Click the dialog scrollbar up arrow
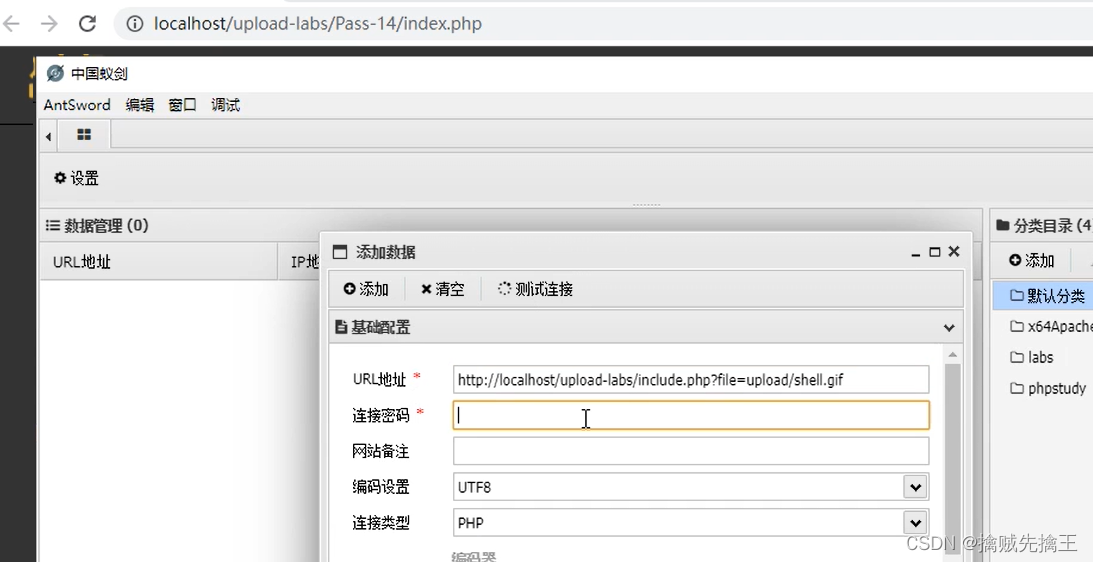This screenshot has height=562, width=1093. click(x=952, y=355)
